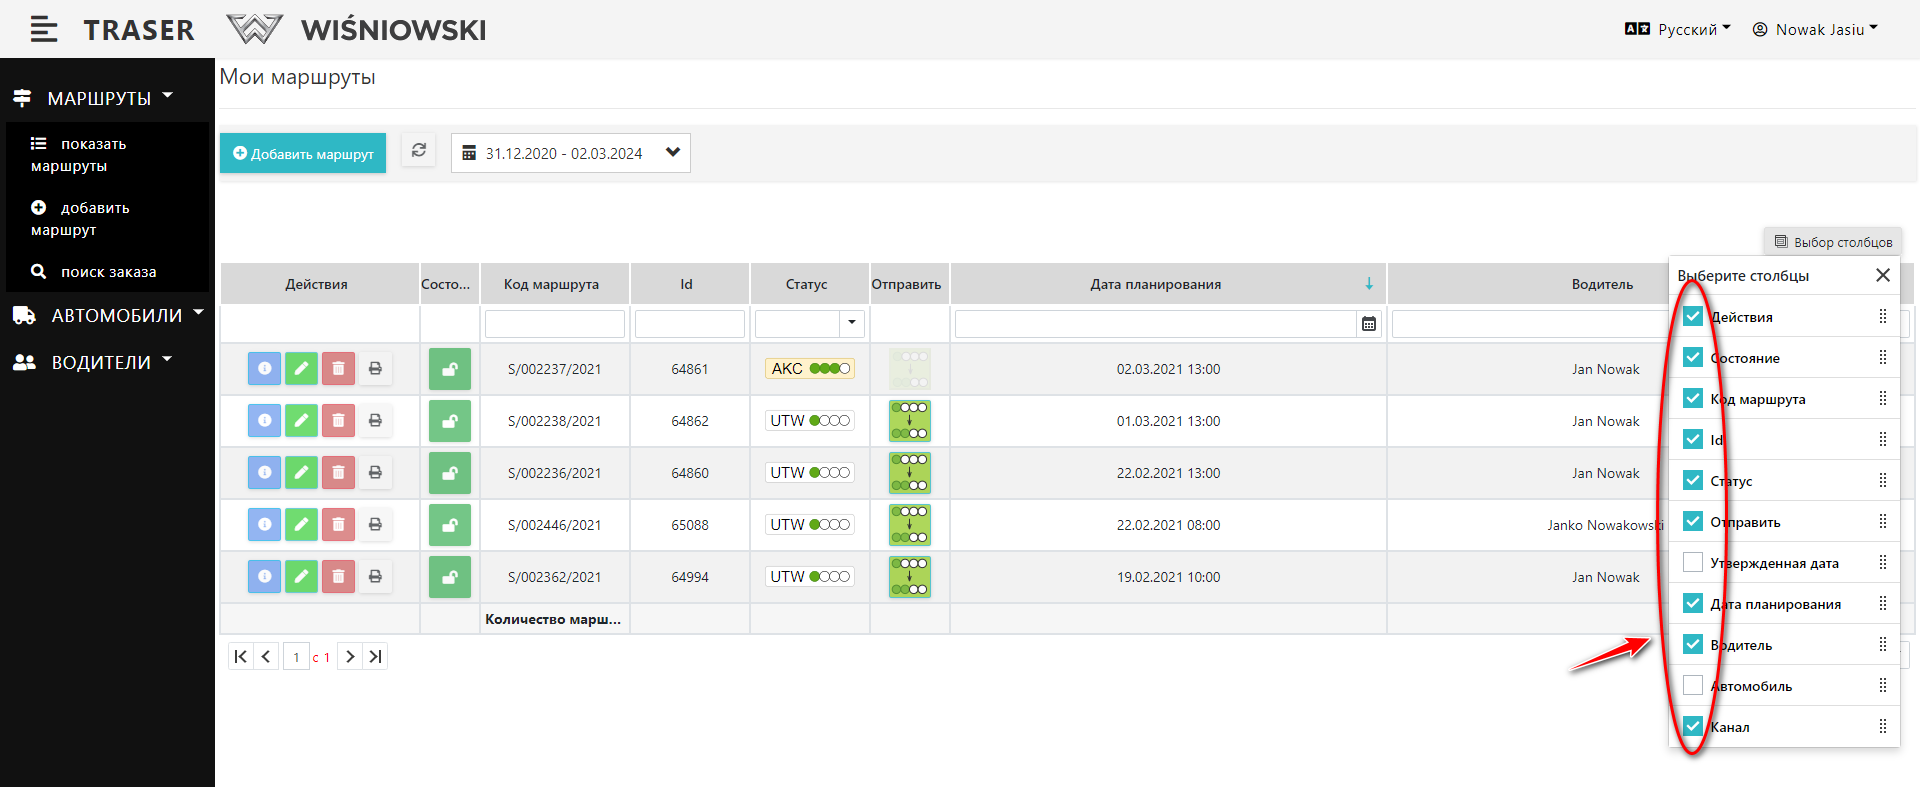The image size is (1920, 787).
Task: Delete route S/002236/2021 with trash icon
Action: coord(338,473)
